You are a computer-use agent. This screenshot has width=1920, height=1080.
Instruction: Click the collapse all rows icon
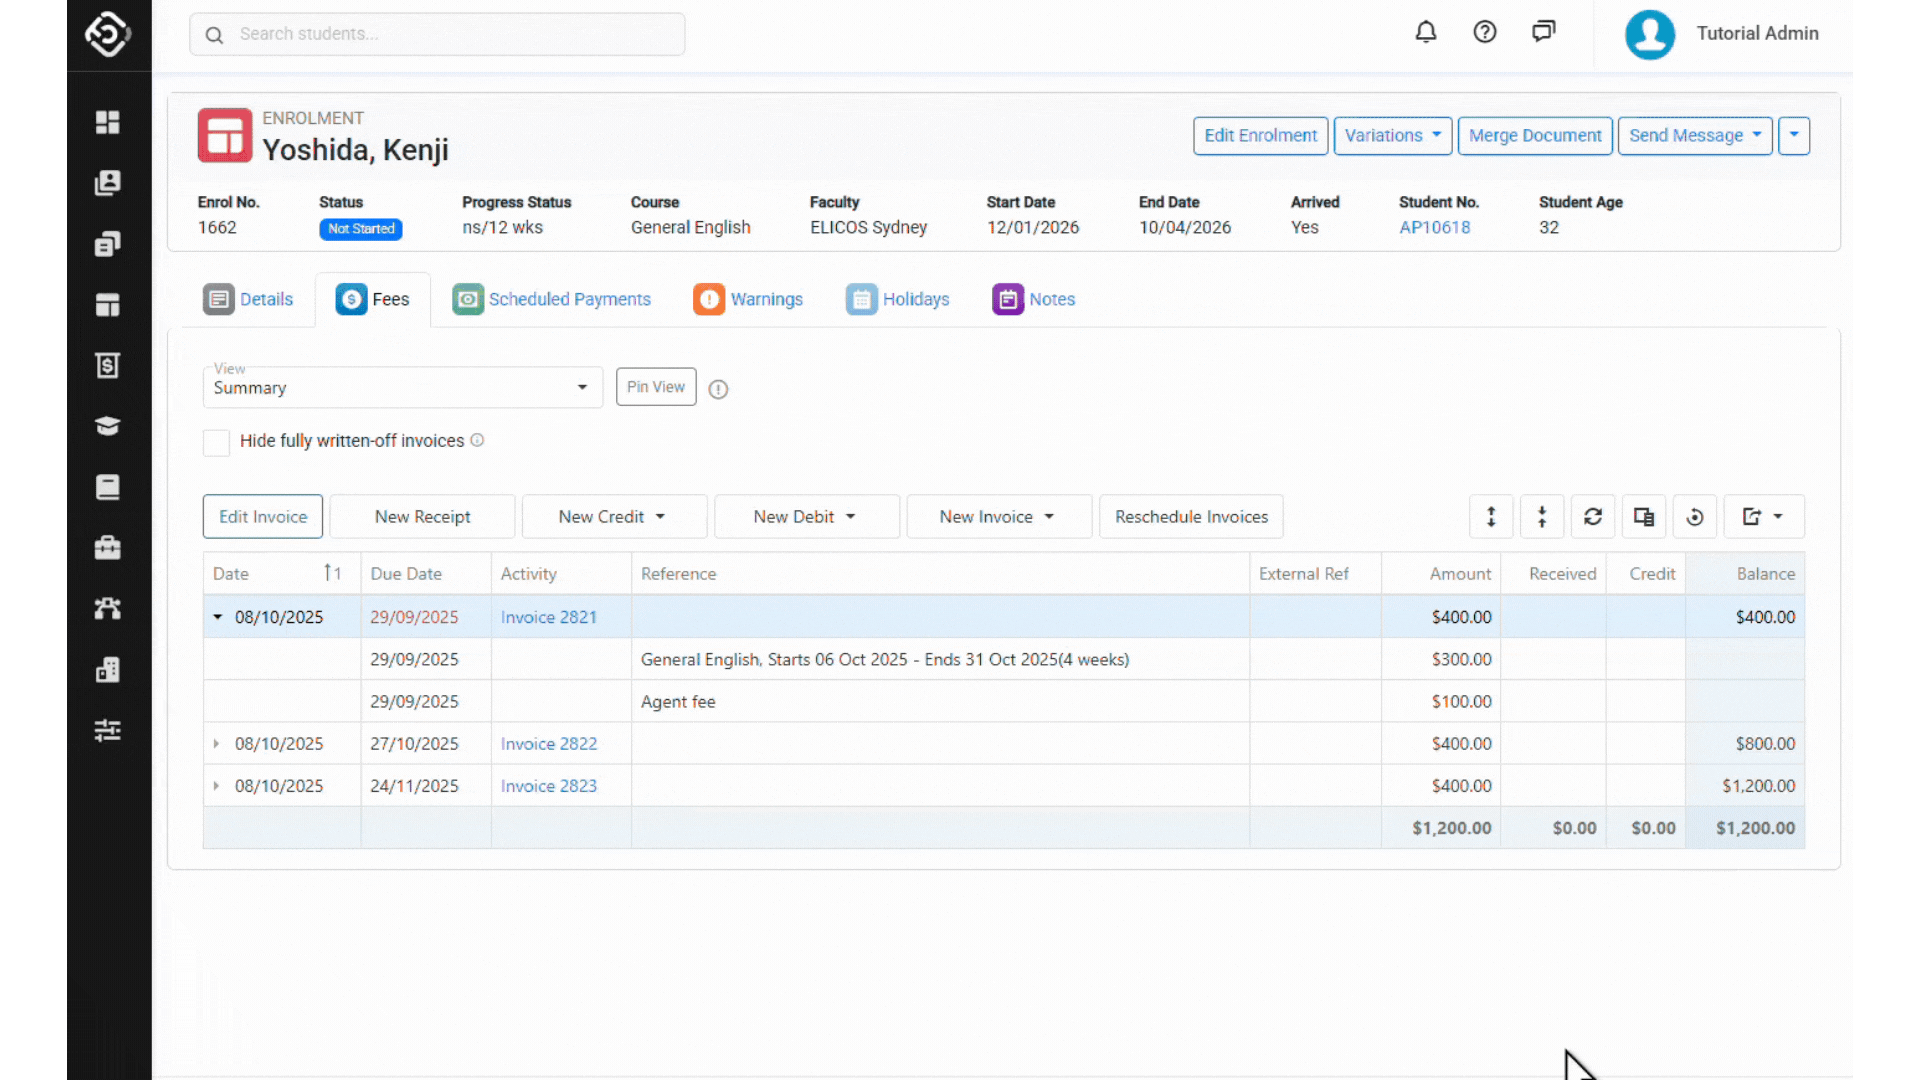tap(1542, 517)
